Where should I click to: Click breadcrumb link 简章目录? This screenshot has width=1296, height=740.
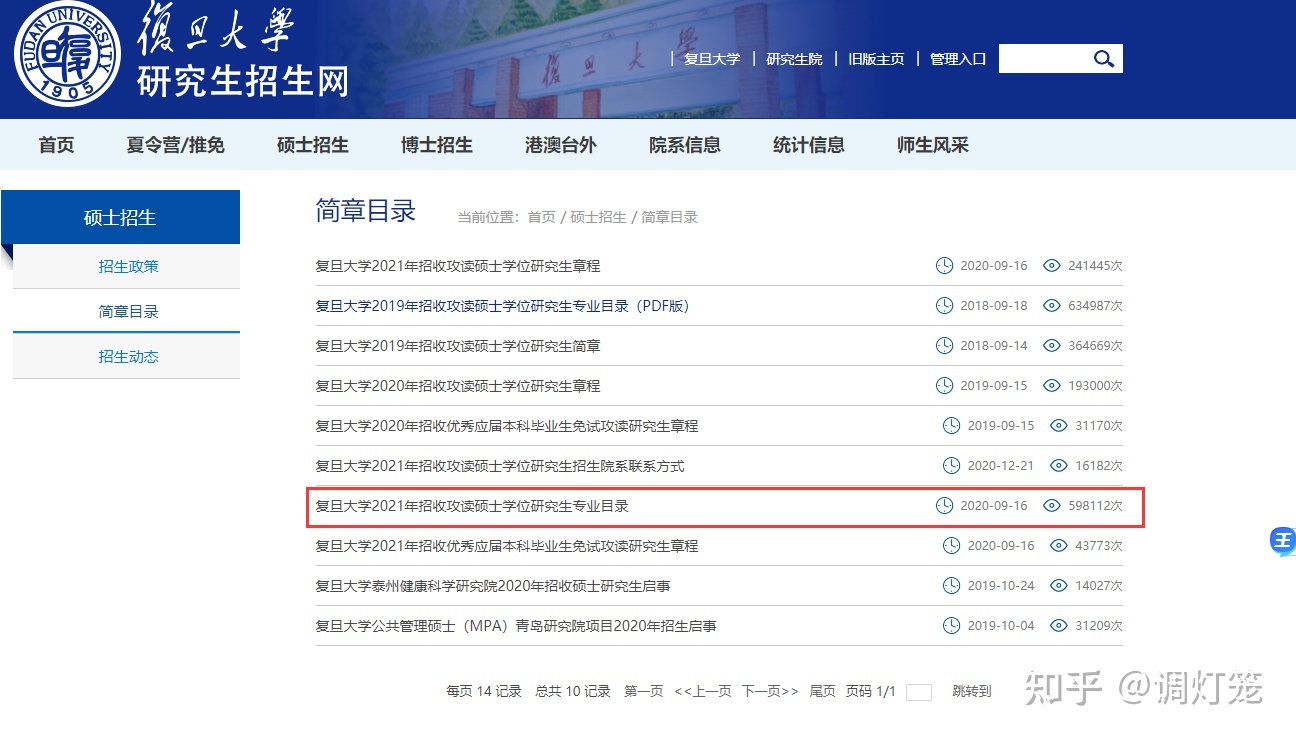click(669, 217)
